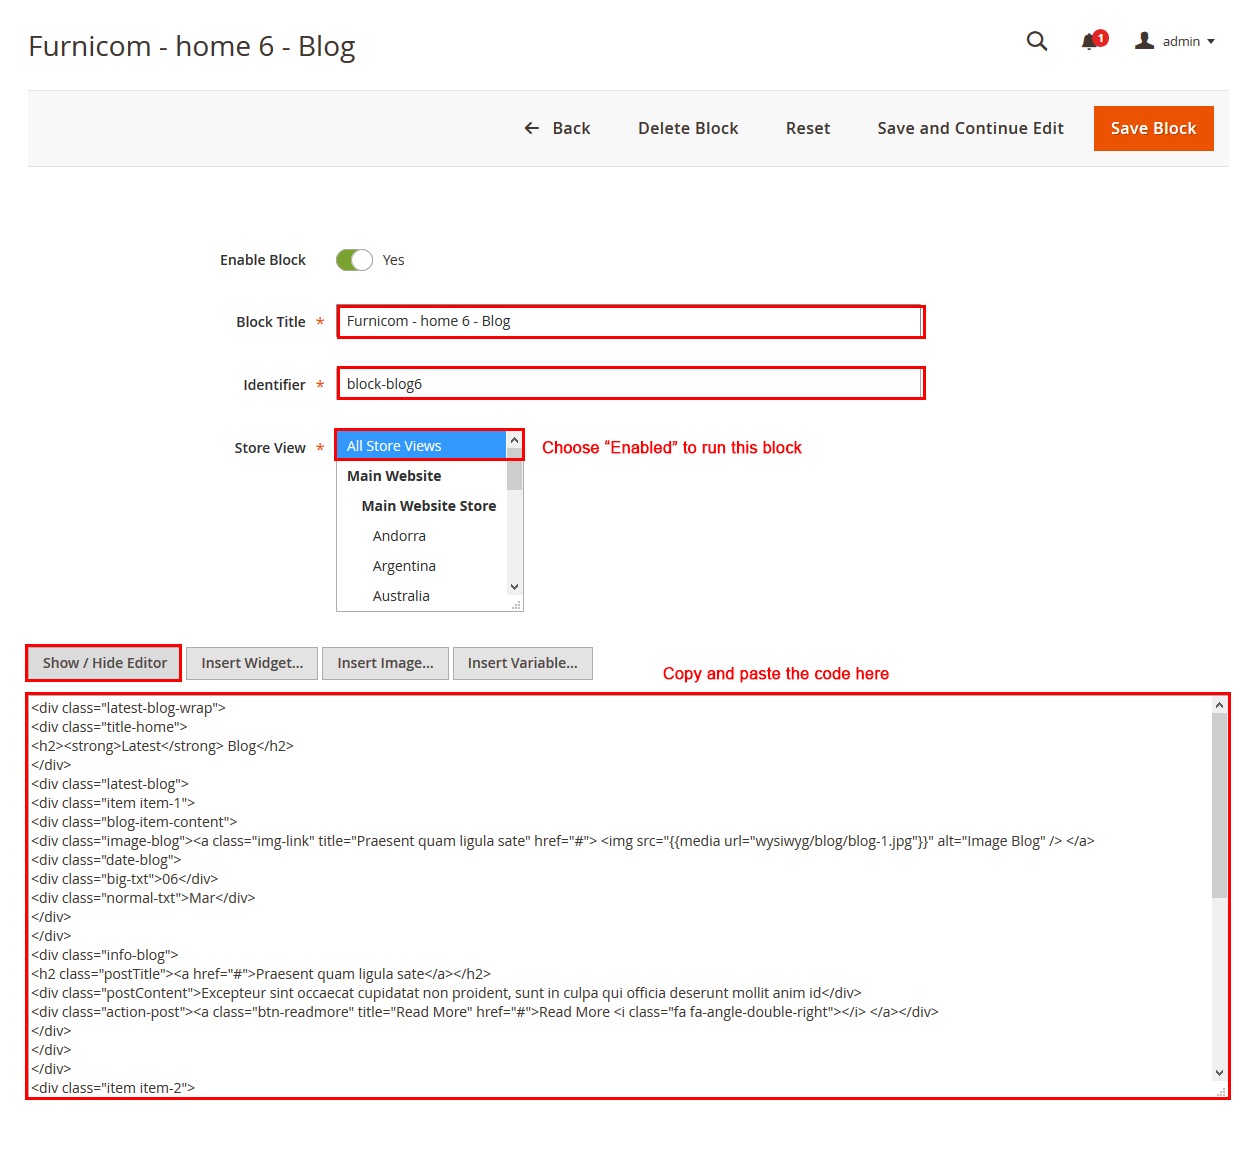Click Store View list scroll down arrow
The image size is (1244, 1155).
pyautogui.click(x=514, y=587)
